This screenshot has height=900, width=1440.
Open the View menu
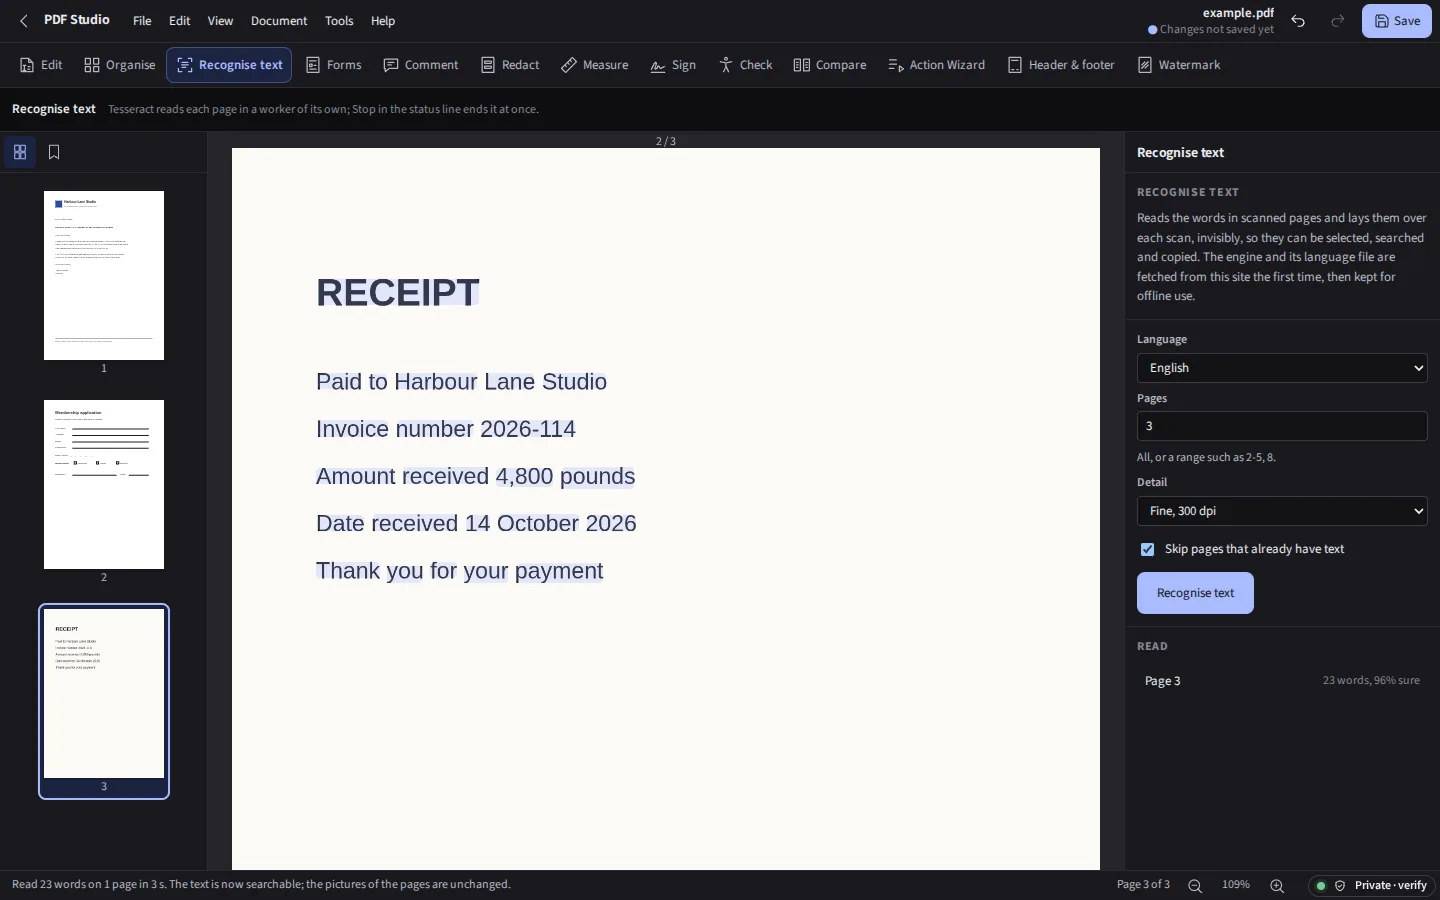(x=220, y=21)
